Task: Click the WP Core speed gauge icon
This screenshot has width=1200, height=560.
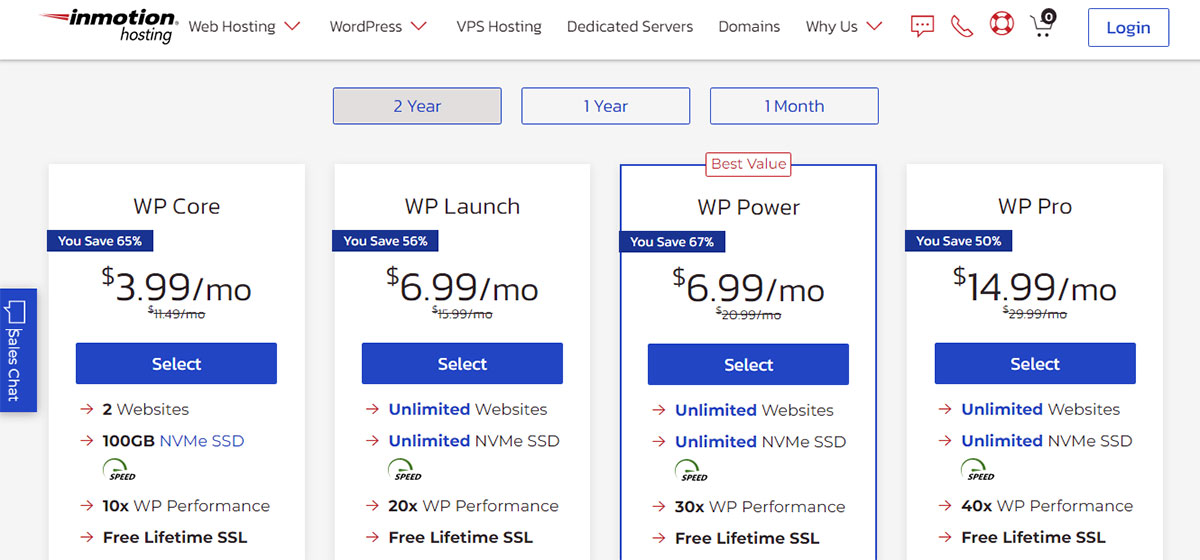Action: click(x=119, y=470)
